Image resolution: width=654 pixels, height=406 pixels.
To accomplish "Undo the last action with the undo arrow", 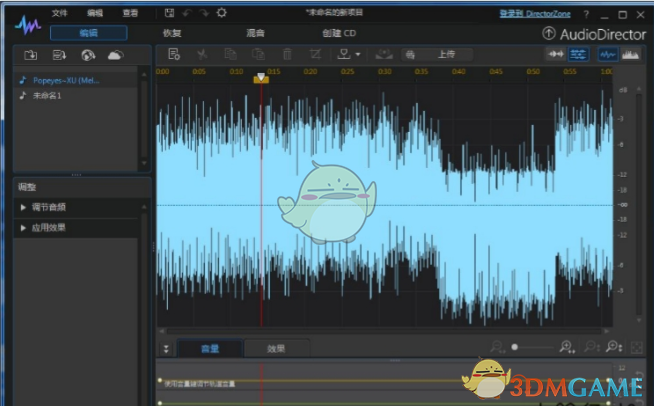I will click(186, 13).
